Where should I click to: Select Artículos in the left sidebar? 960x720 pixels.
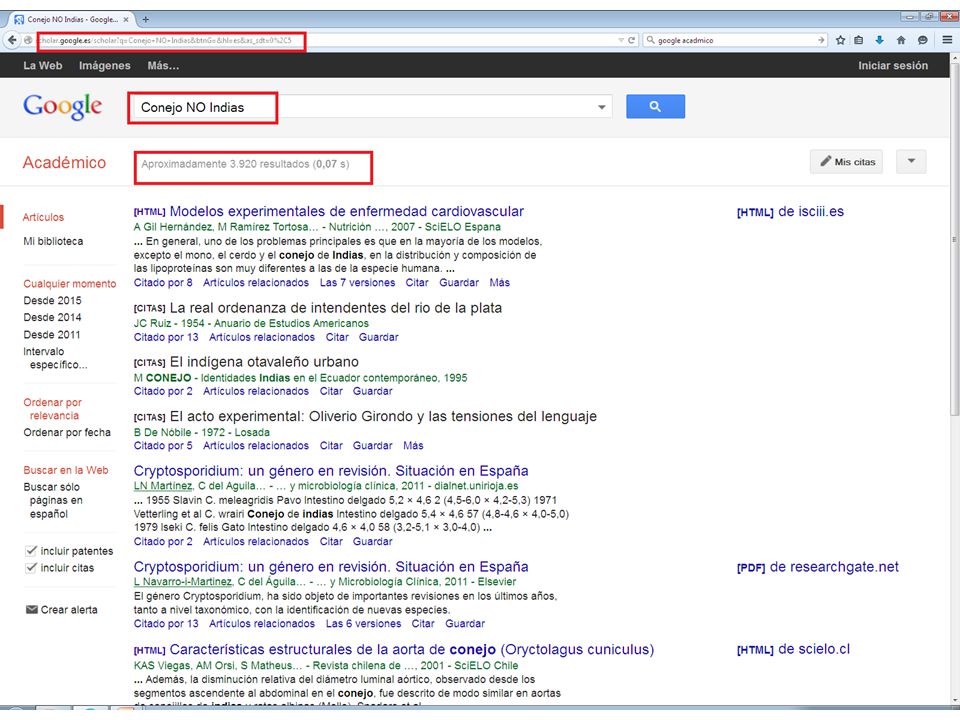pos(43,217)
